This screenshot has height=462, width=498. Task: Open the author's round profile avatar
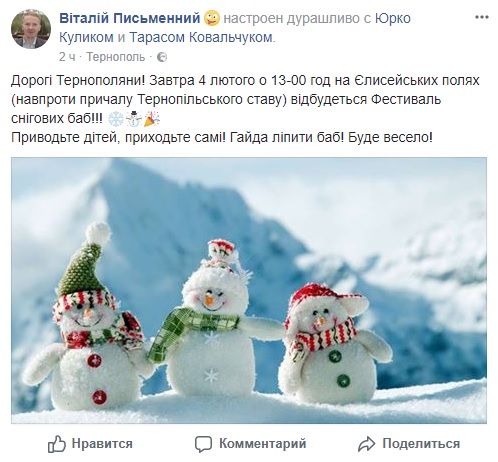pos(31,29)
